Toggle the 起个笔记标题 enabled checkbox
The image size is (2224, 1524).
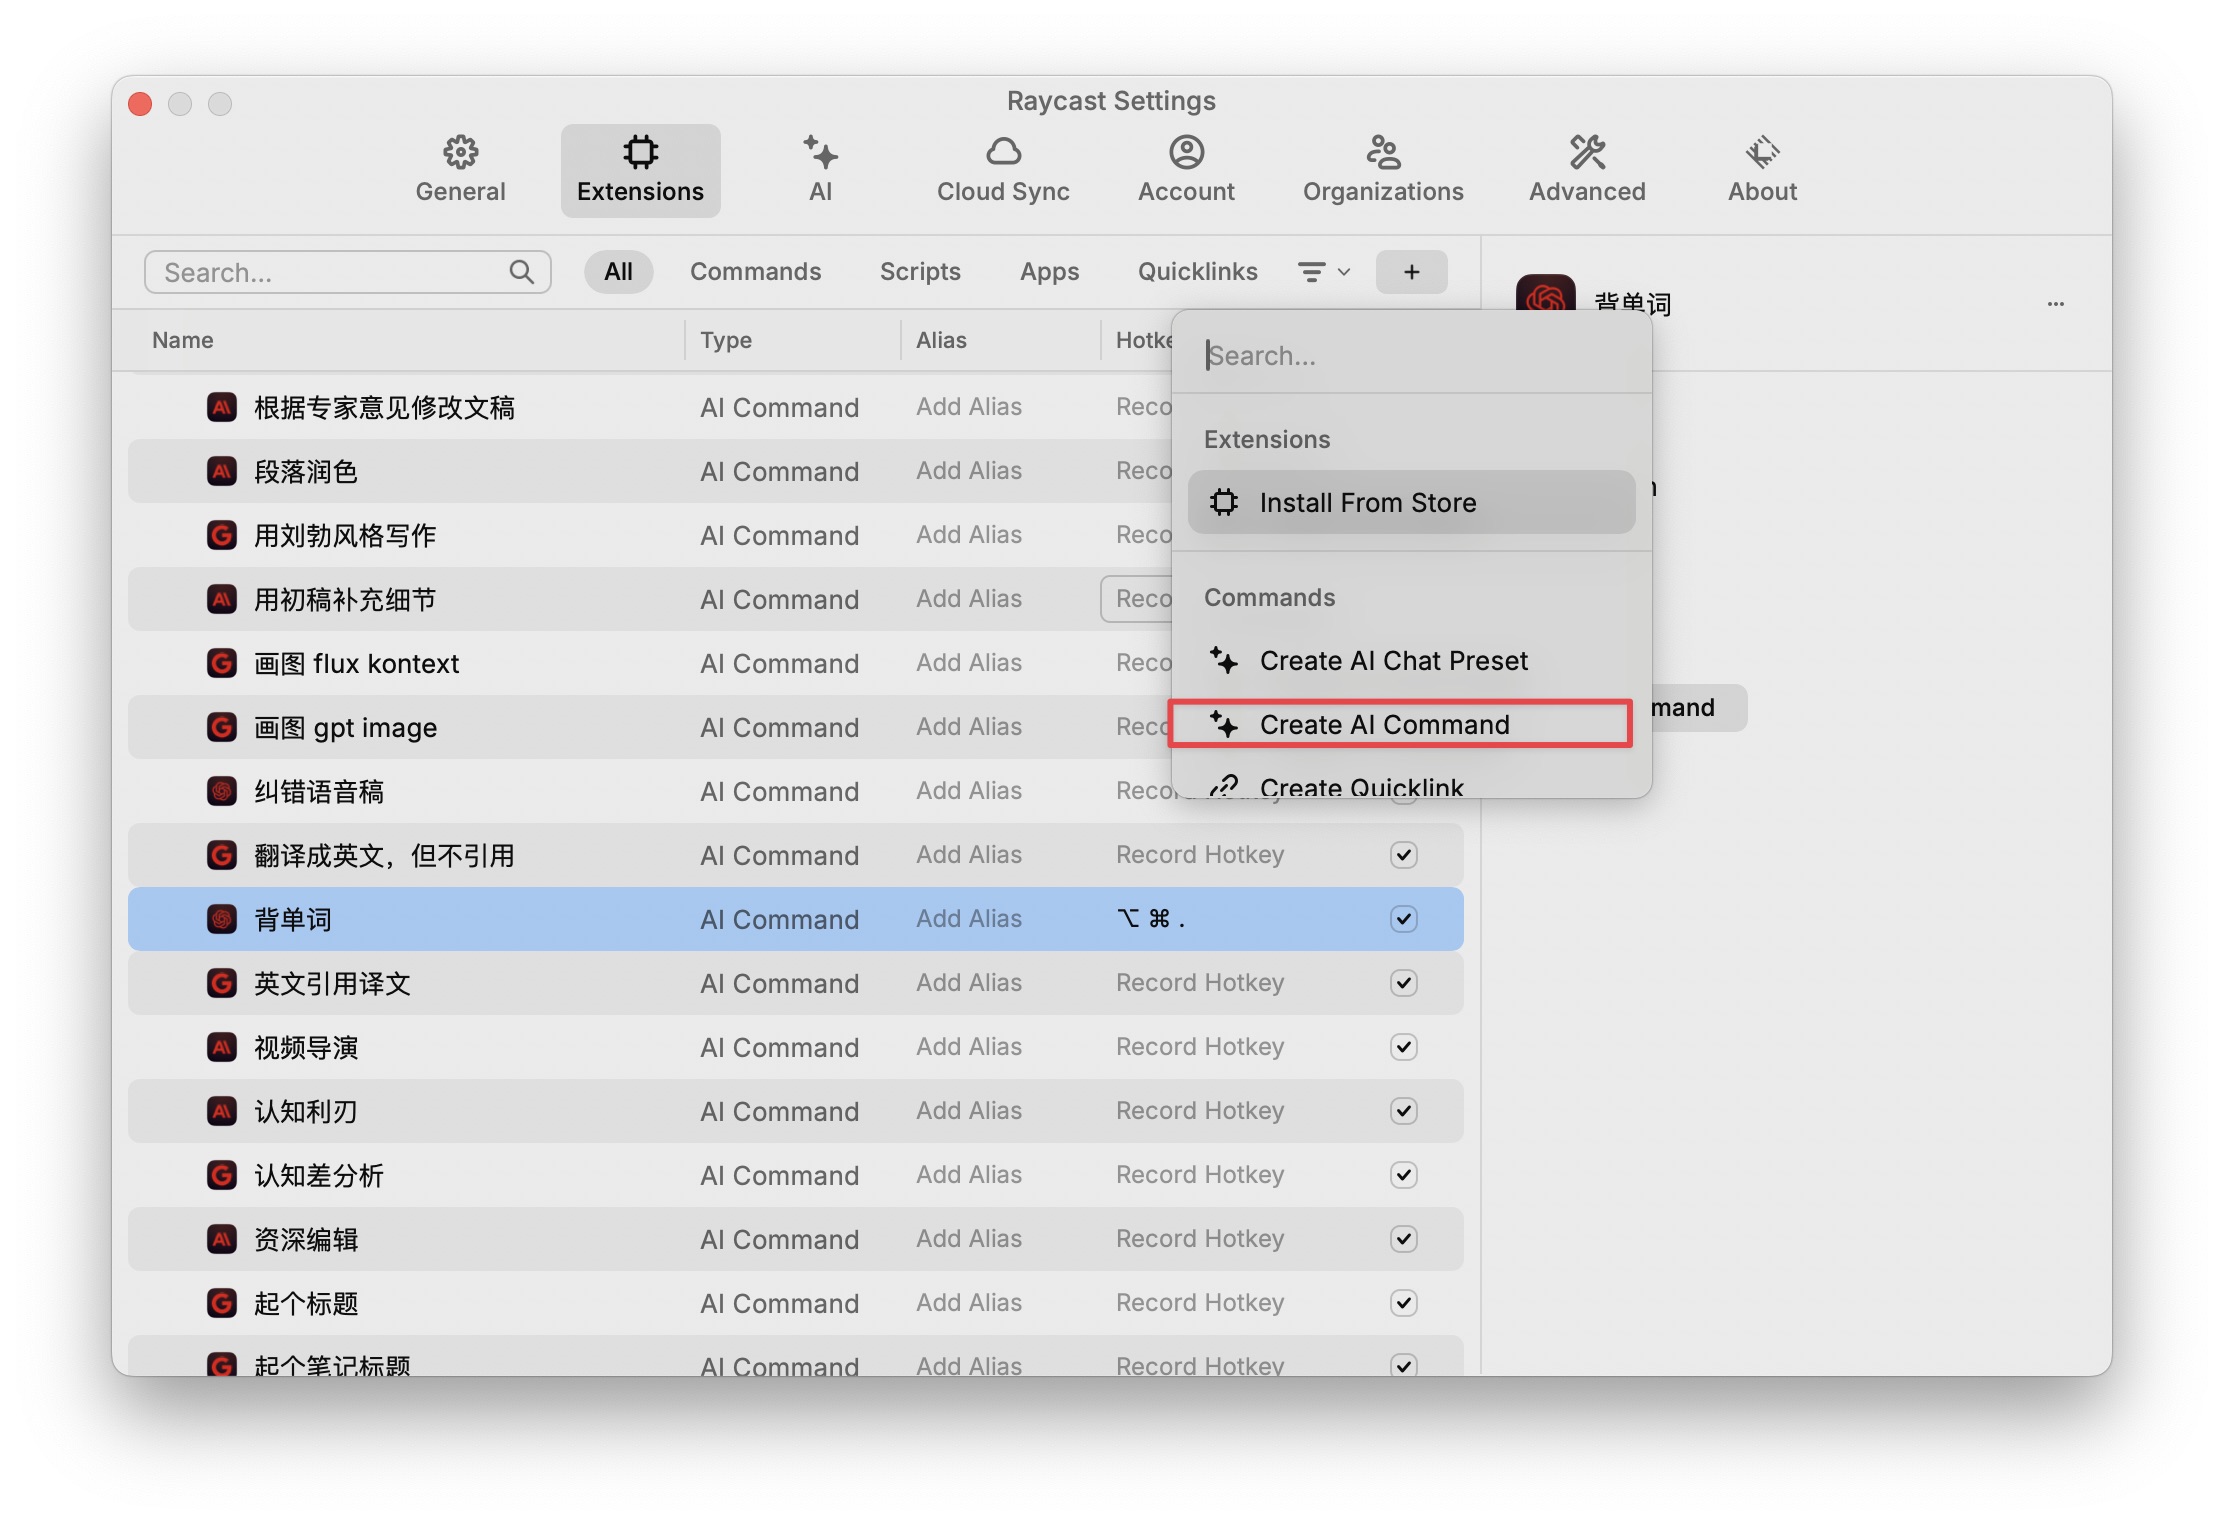coord(1404,1365)
